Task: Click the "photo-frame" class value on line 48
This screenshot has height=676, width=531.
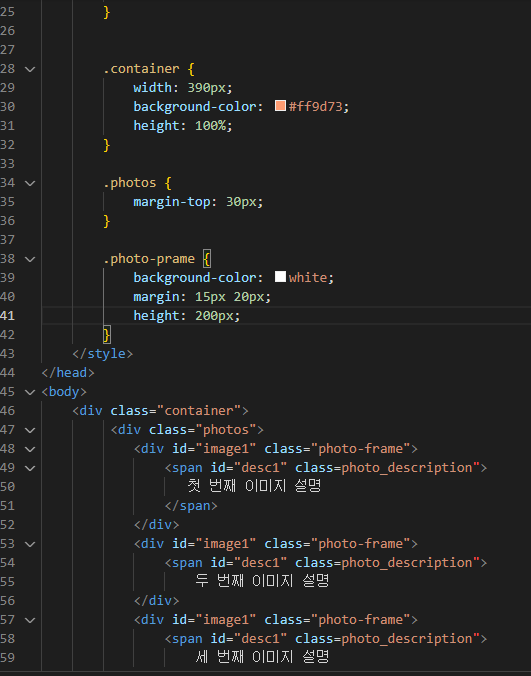Action: 361,448
